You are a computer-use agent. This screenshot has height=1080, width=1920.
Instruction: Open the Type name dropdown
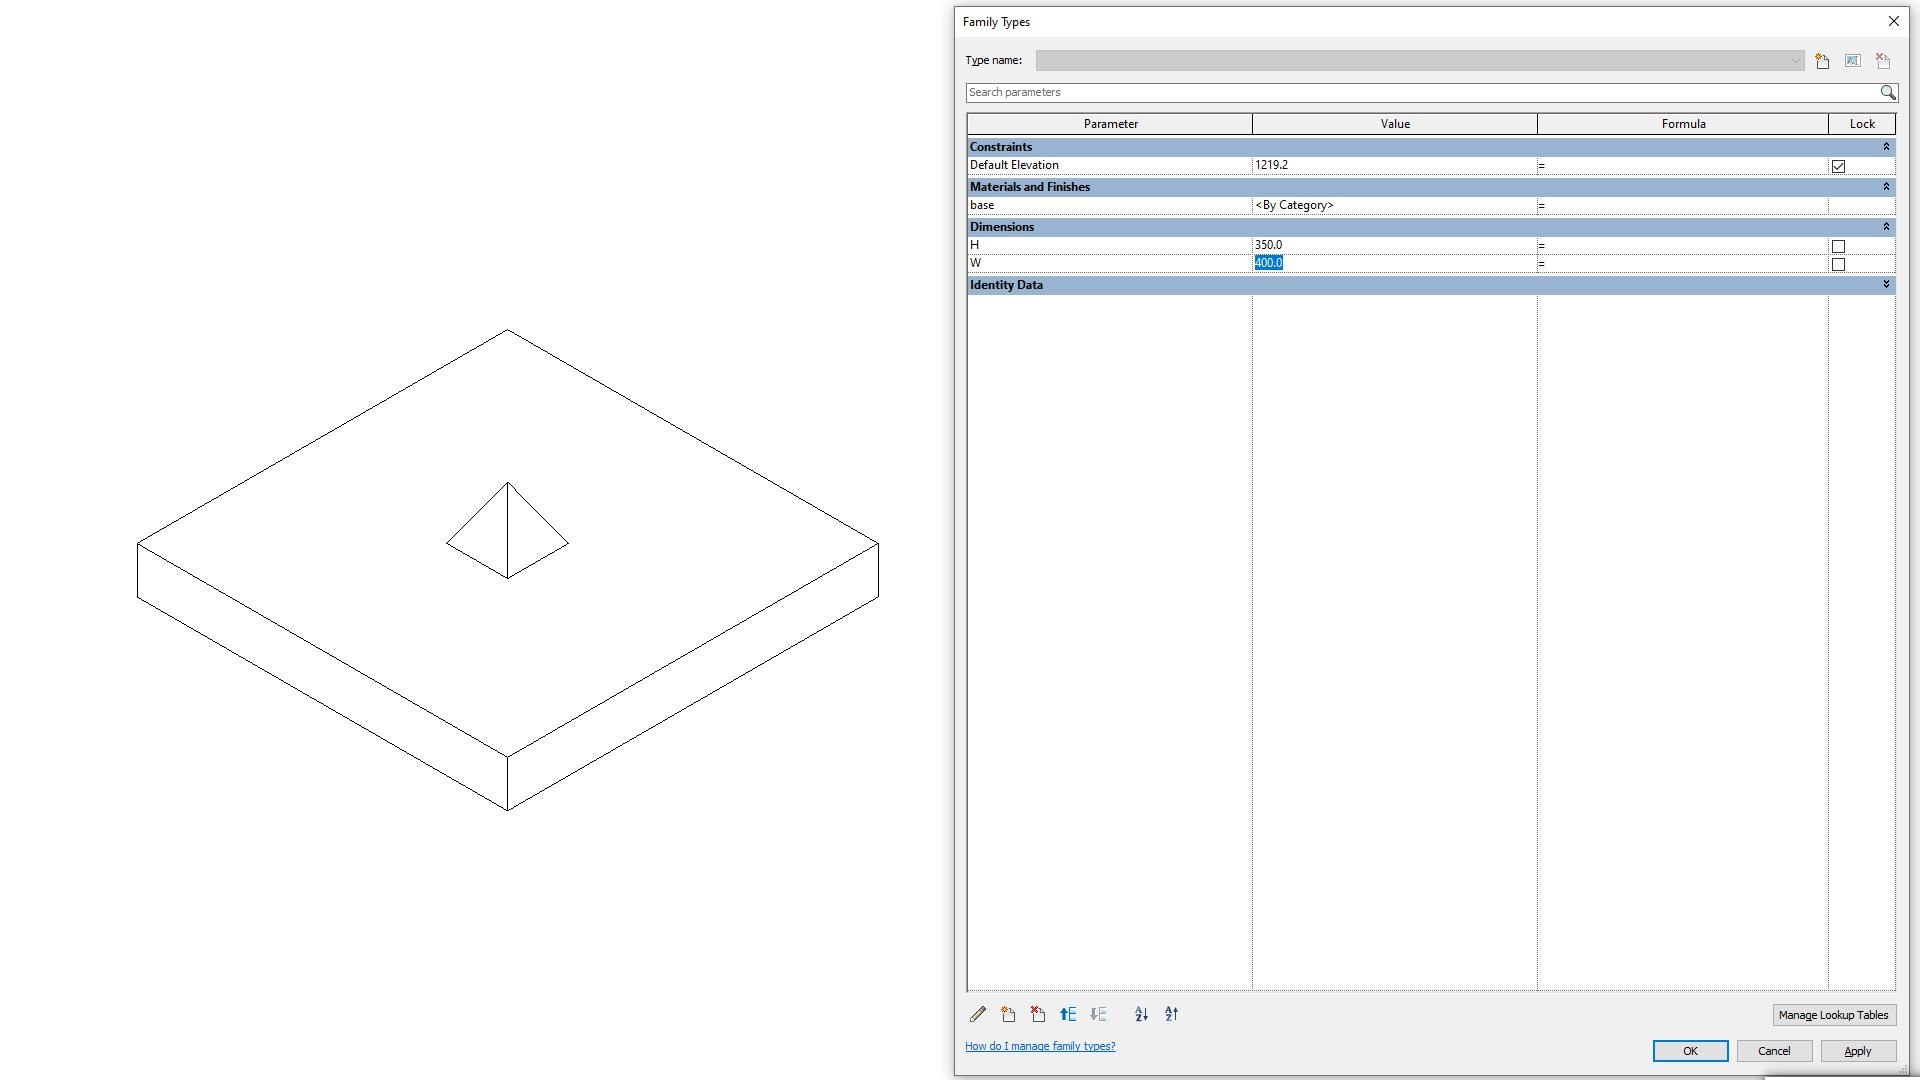(1794, 61)
